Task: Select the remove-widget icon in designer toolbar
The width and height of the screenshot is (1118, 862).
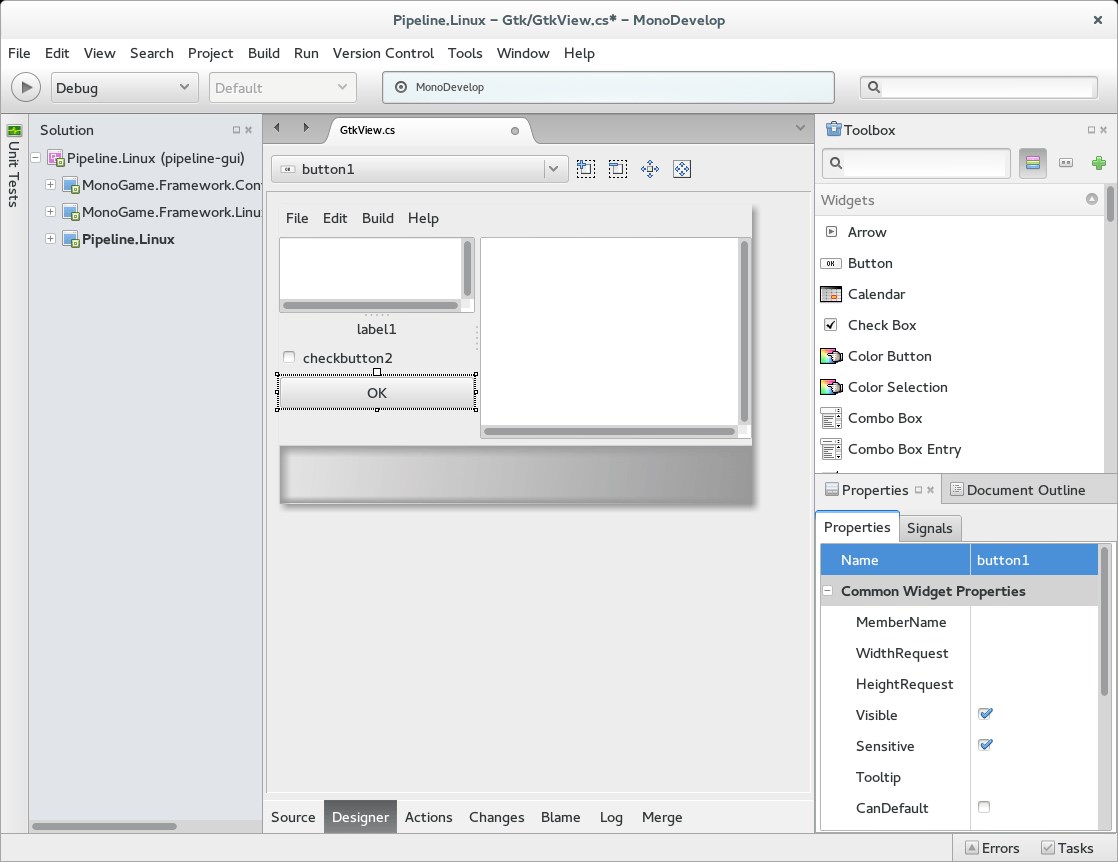Action: (618, 169)
